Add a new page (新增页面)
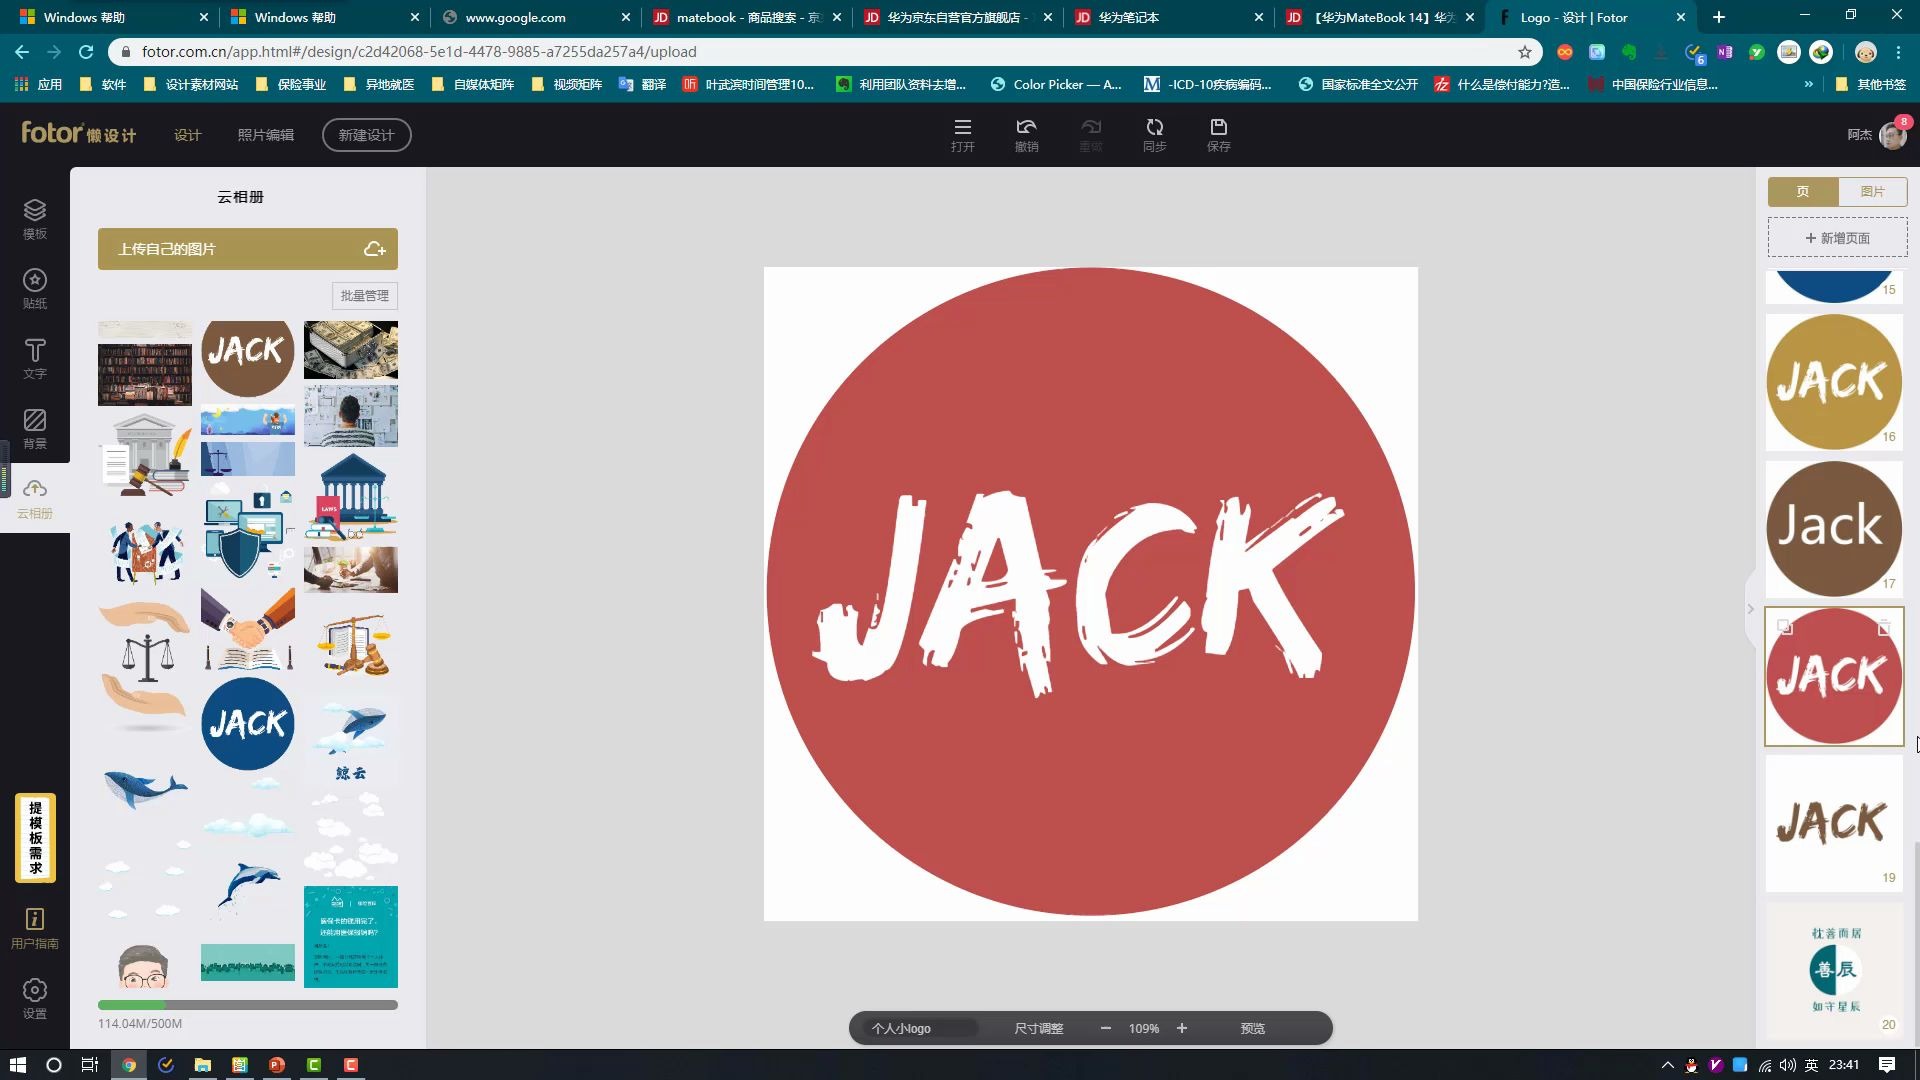This screenshot has width=1920, height=1080. 1838,238
